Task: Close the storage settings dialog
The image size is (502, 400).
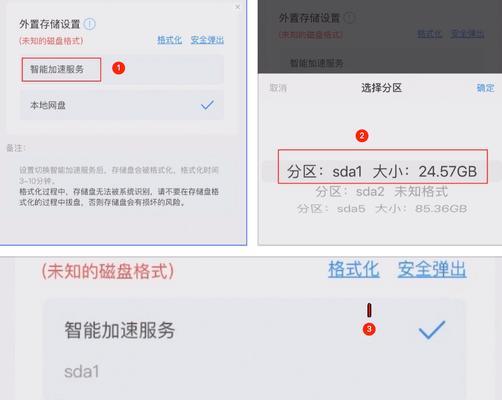Action: [237, 7]
